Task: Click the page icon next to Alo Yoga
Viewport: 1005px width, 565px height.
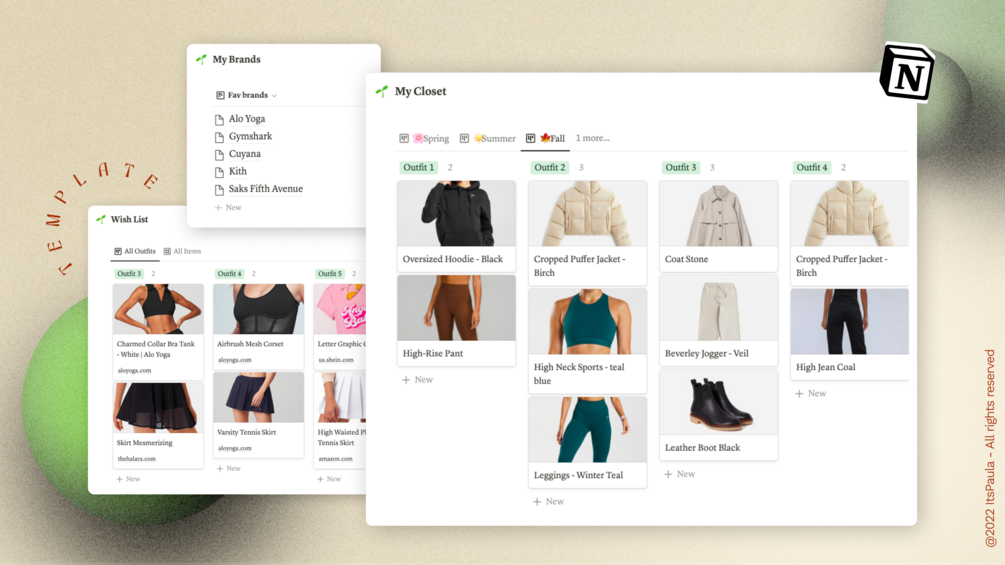Action: [x=219, y=119]
